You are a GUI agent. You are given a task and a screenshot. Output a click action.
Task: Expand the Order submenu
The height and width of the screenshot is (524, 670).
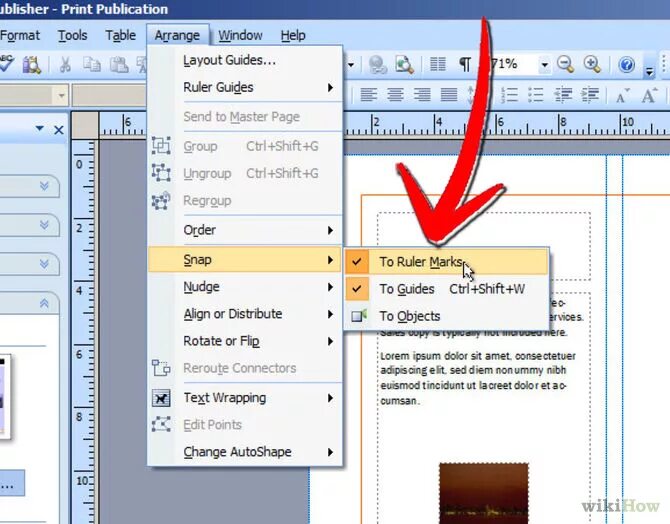245,230
